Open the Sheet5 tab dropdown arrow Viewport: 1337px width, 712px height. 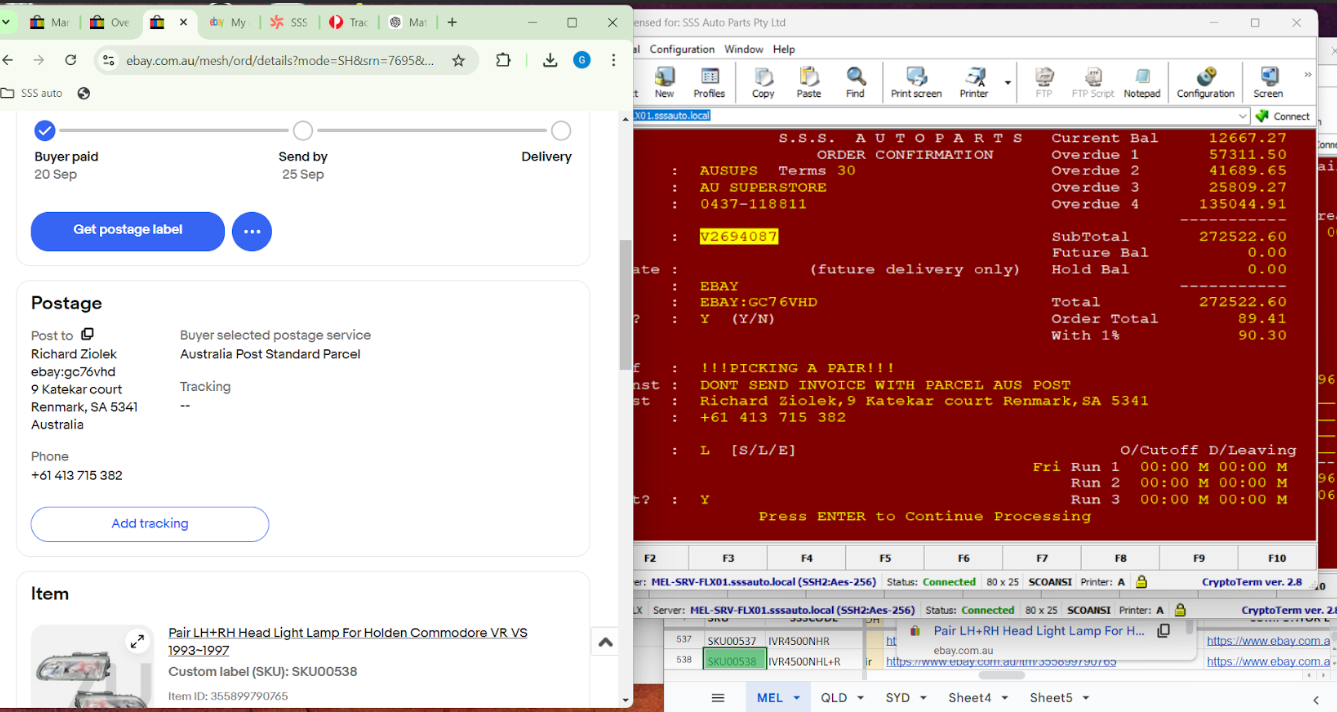click(1086, 698)
